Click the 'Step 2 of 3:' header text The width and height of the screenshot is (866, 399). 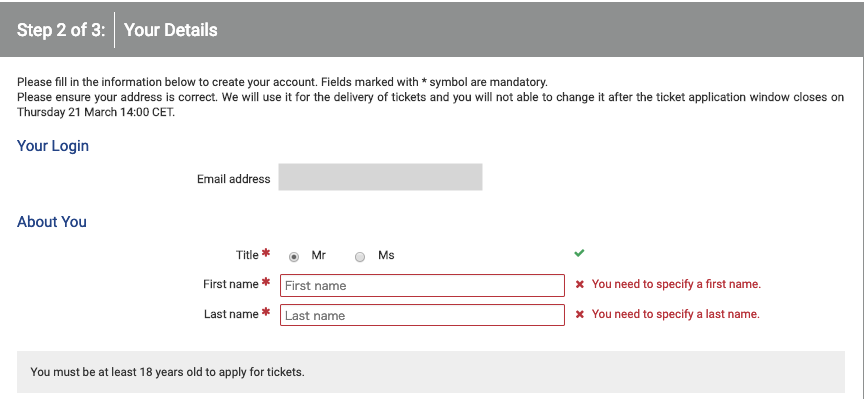coord(61,30)
